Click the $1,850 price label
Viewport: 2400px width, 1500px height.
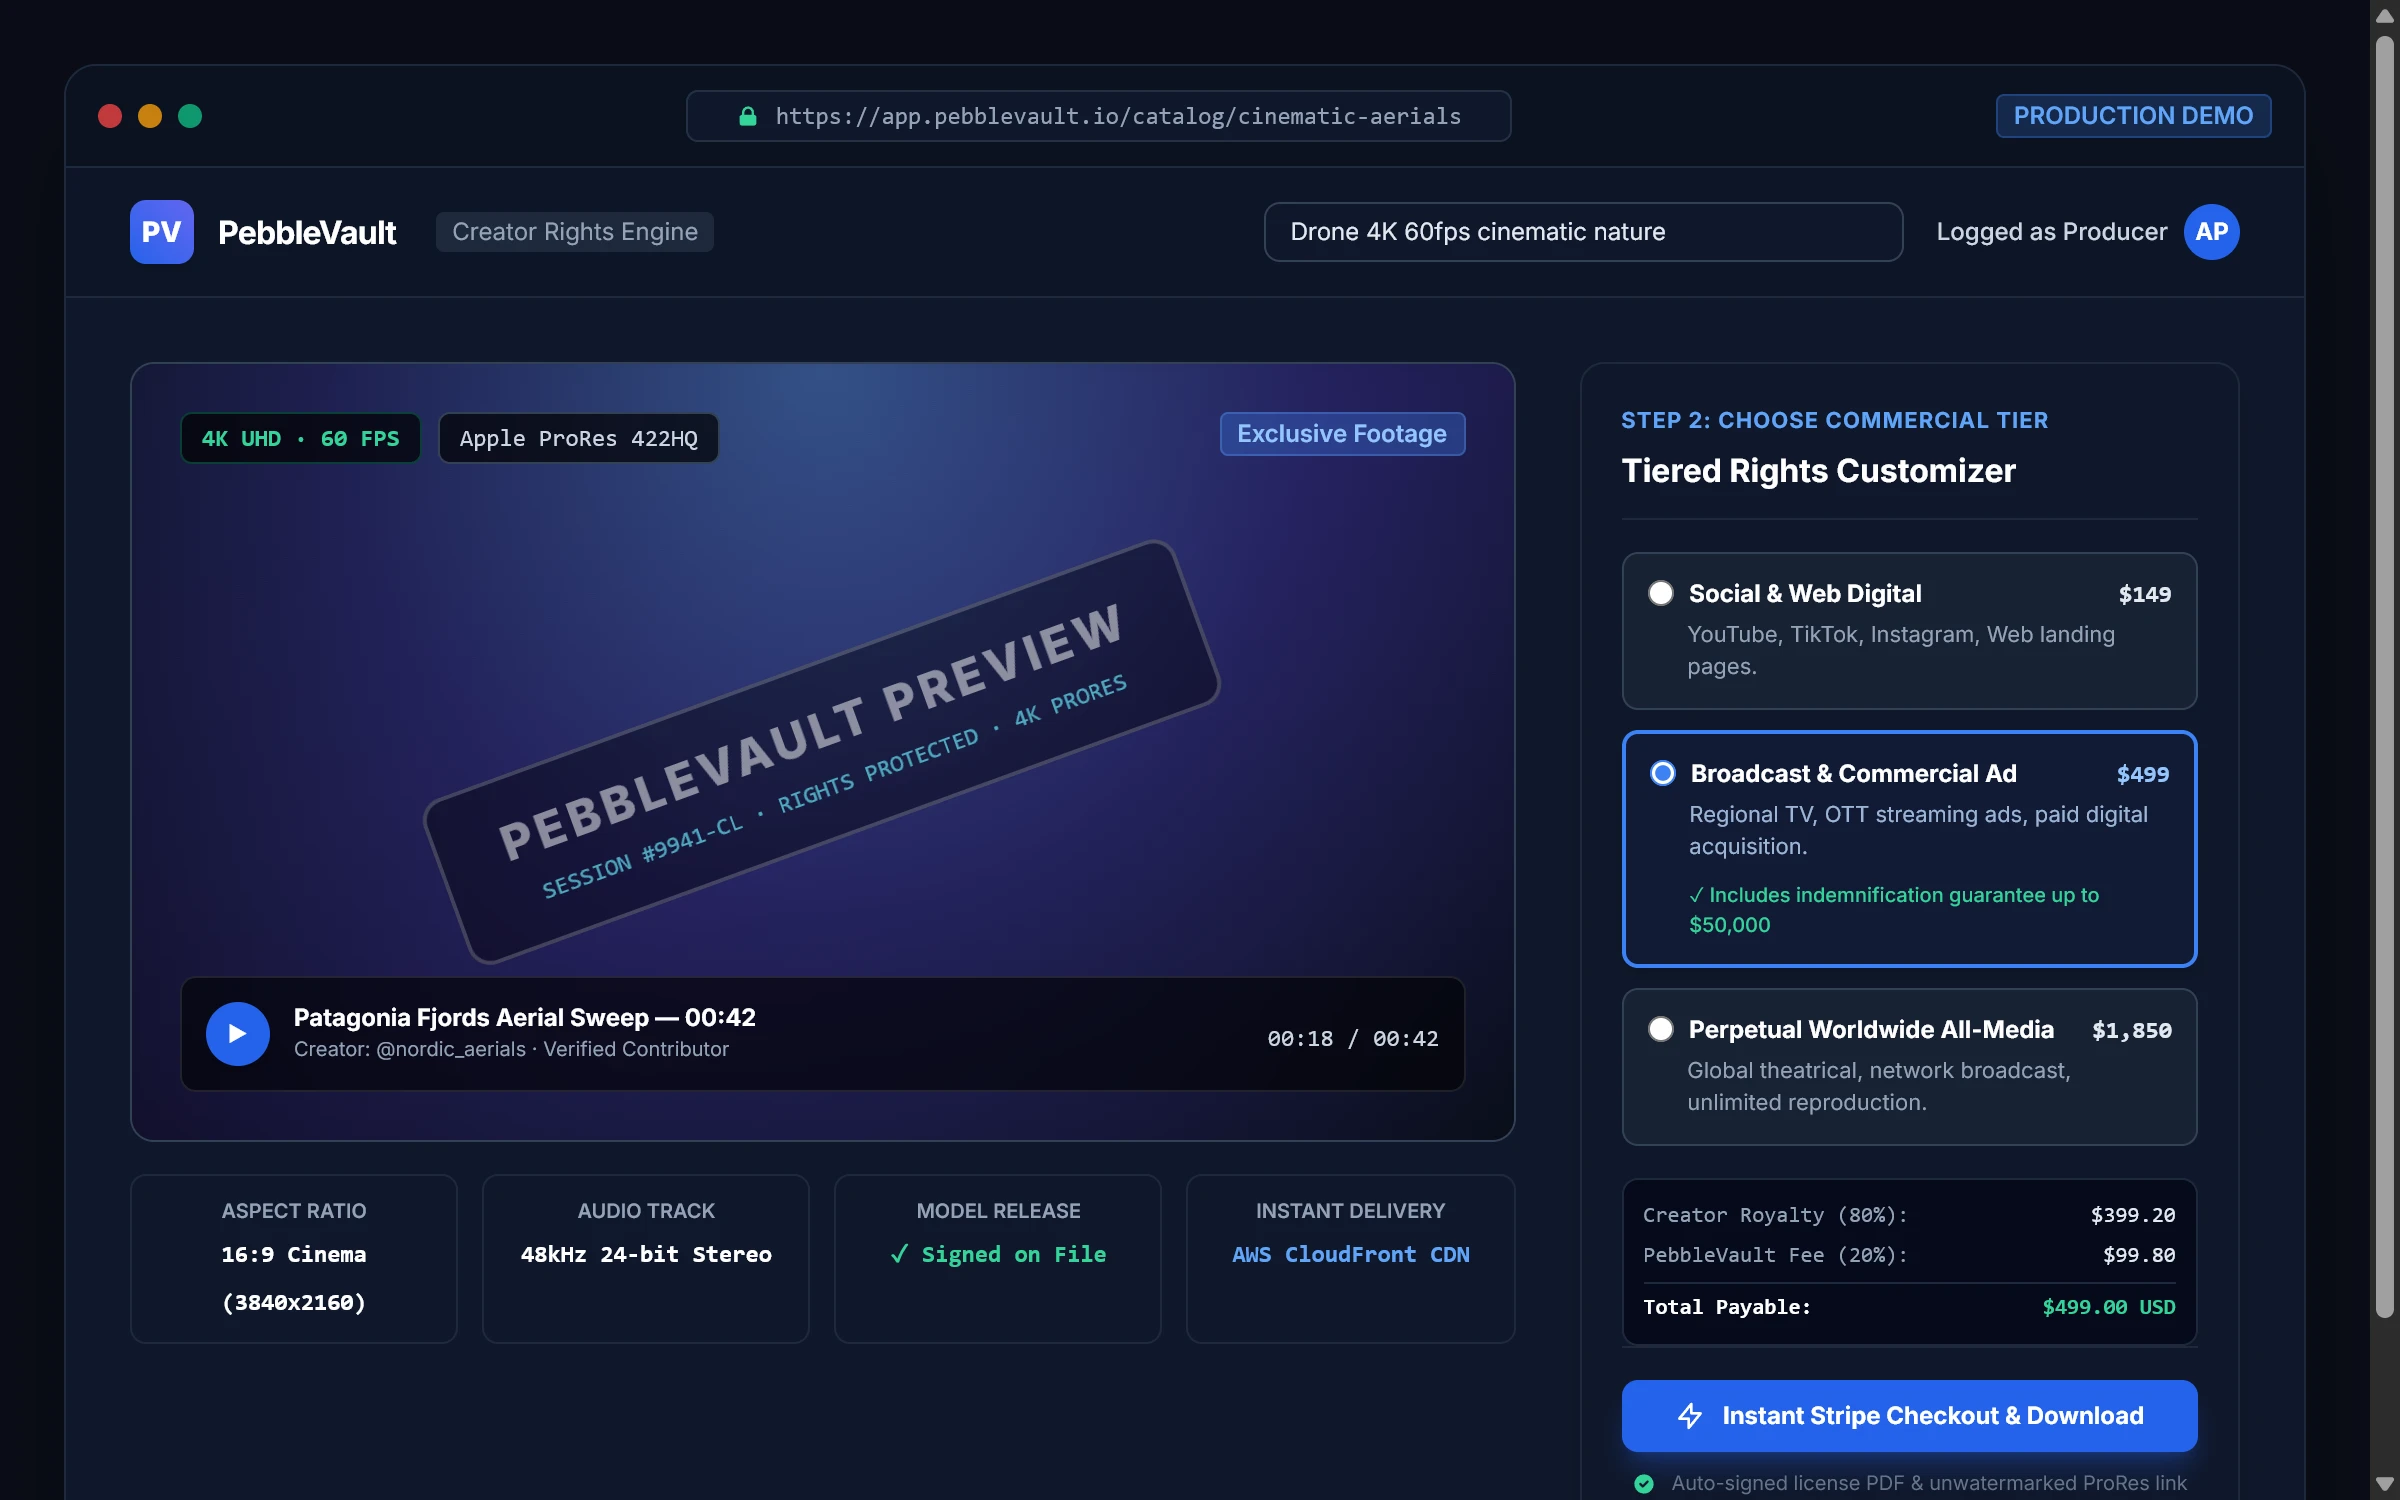tap(2131, 1030)
